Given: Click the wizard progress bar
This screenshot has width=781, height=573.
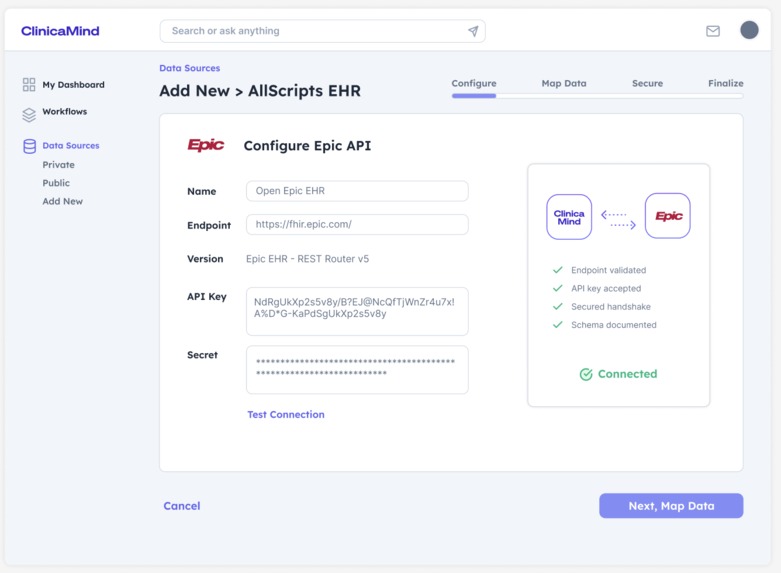Looking at the screenshot, I should (597, 96).
